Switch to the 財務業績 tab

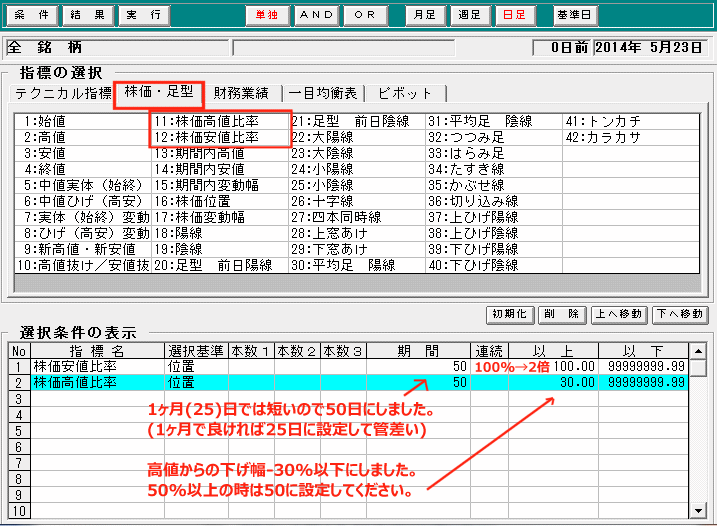click(241, 94)
